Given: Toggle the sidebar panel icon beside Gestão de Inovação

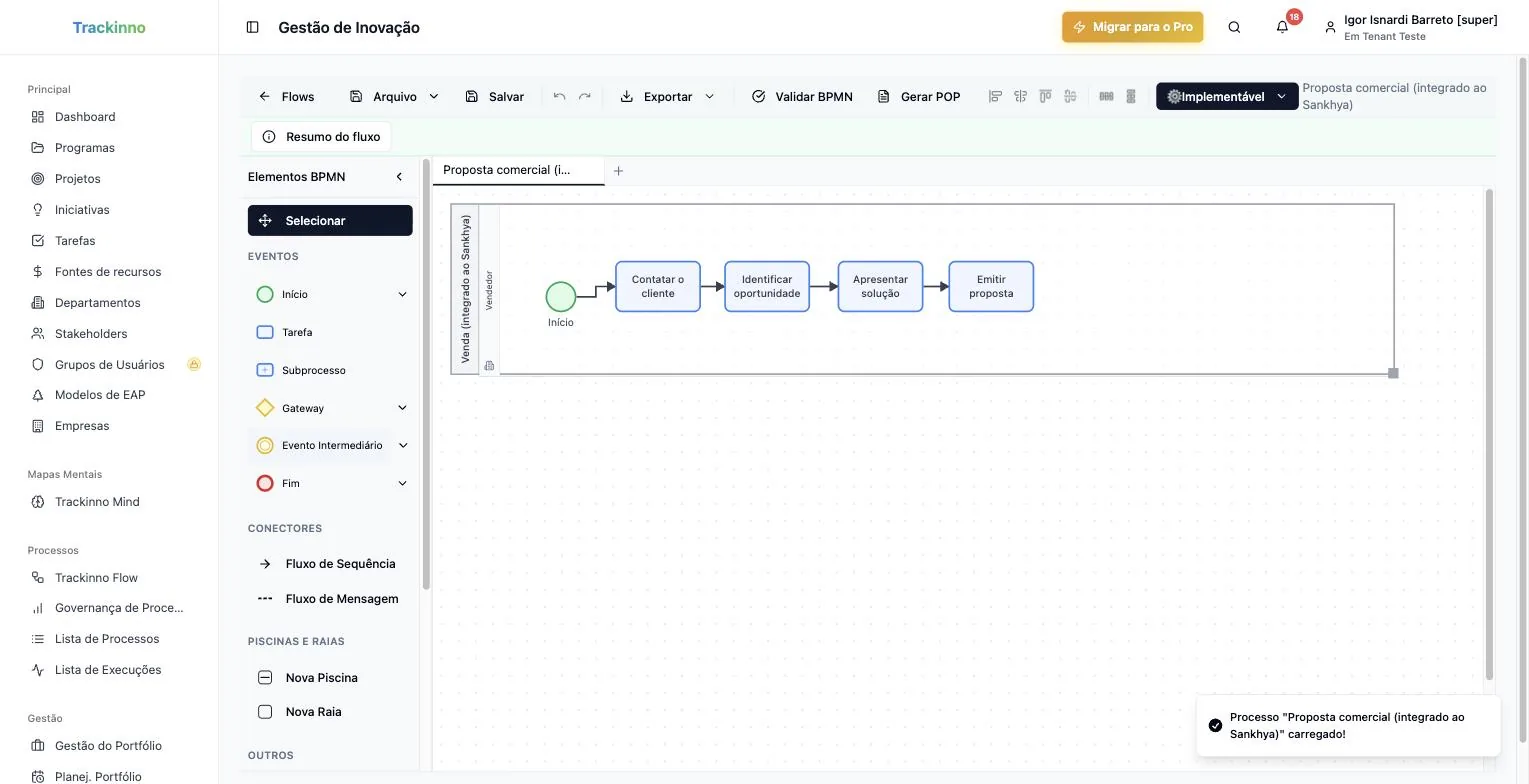Looking at the screenshot, I should (252, 27).
